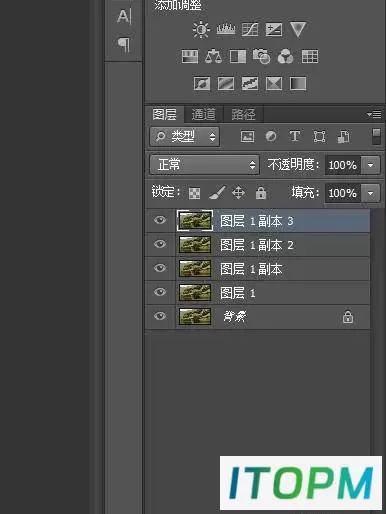Add a Photo Filter adjustment
The image size is (386, 514).
click(x=261, y=56)
